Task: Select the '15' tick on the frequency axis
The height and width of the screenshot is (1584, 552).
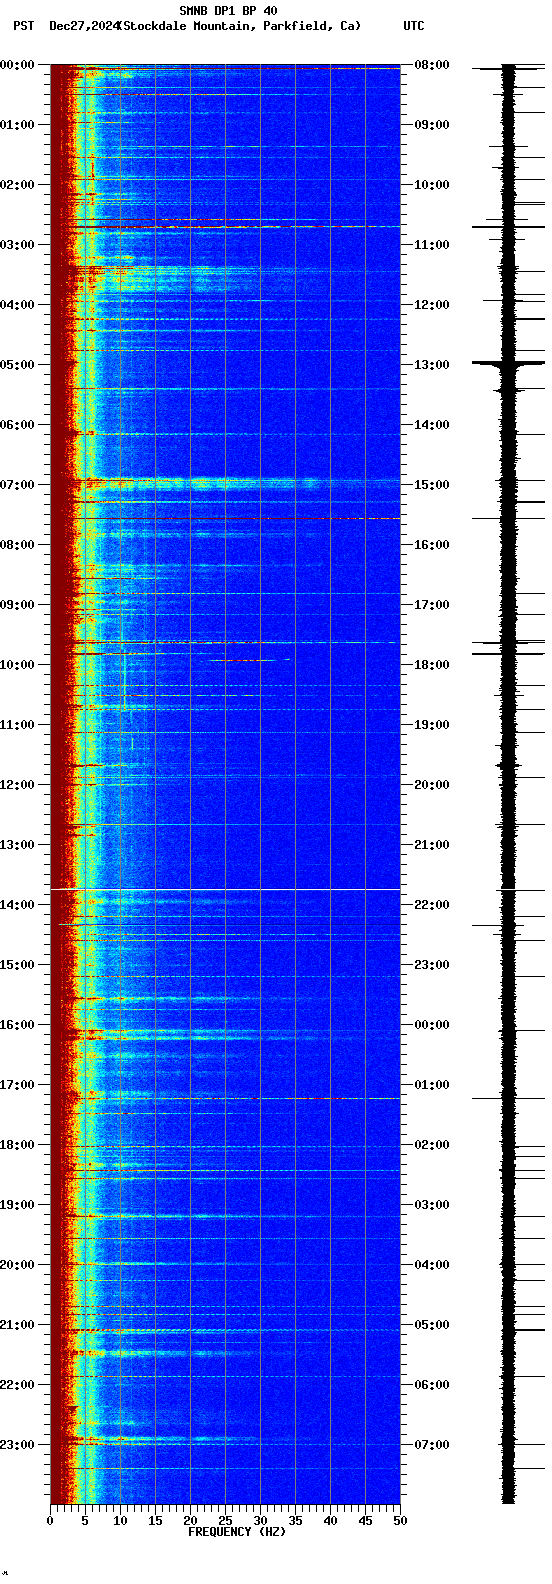Action: [x=155, y=1521]
